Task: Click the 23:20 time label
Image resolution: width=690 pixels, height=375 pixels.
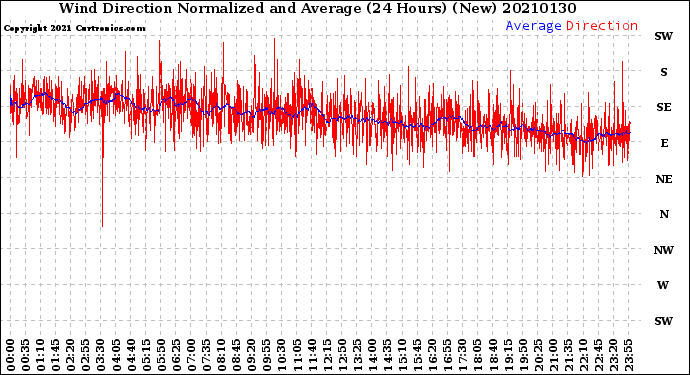Action: (x=613, y=355)
